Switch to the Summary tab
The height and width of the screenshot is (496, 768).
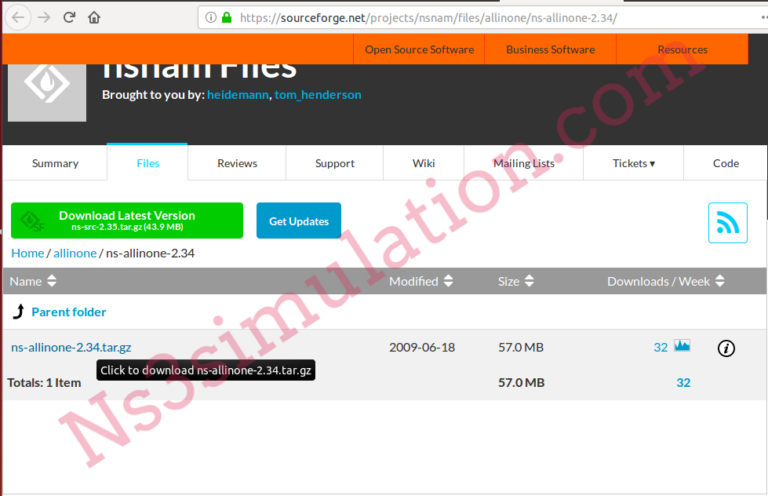click(55, 163)
